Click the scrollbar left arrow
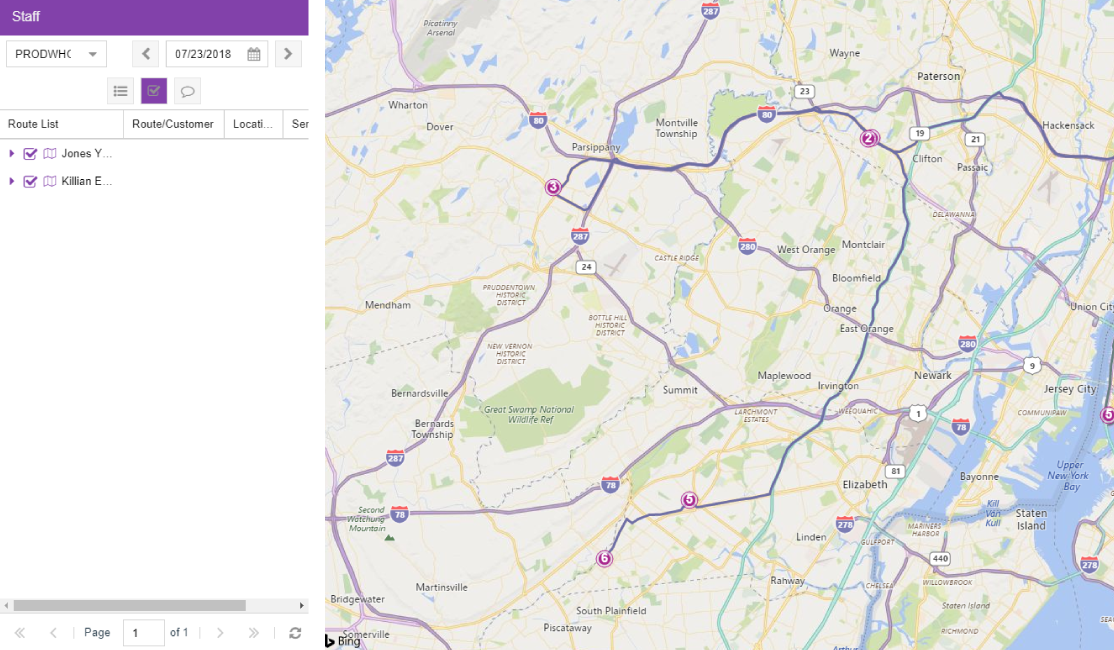This screenshot has width=1114, height=650. 6,605
